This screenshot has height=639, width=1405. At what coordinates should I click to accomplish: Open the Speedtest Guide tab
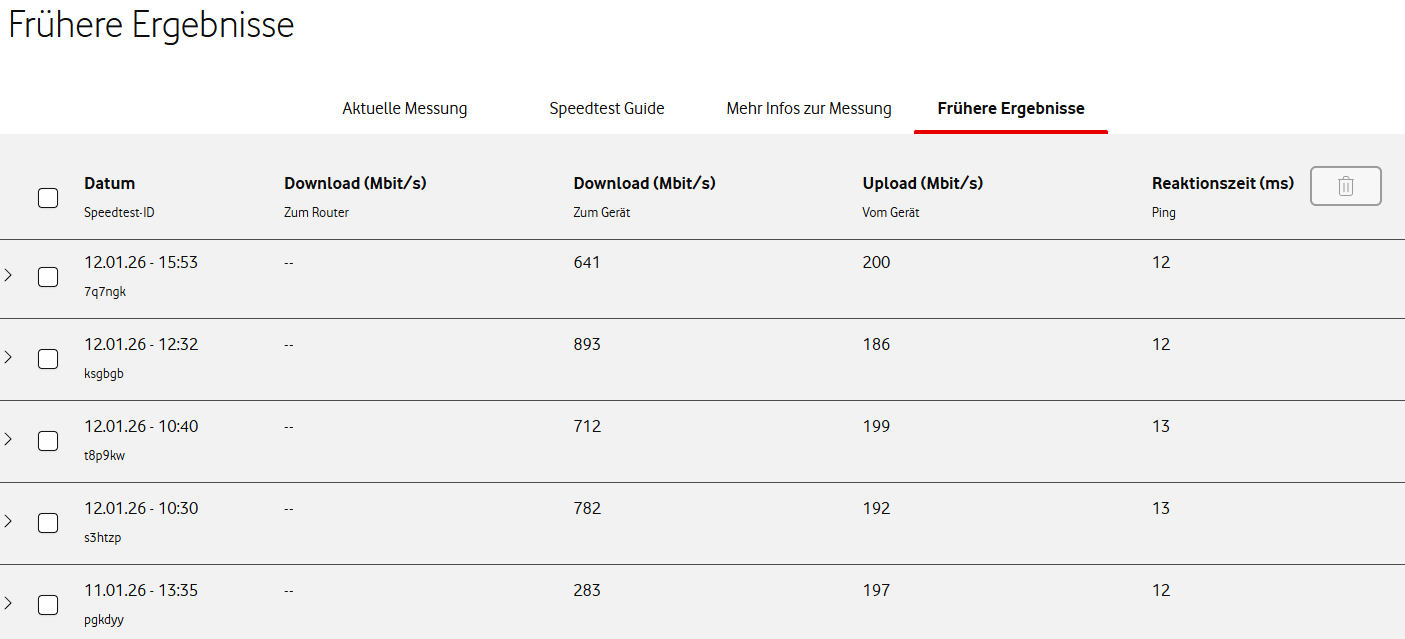tap(607, 108)
